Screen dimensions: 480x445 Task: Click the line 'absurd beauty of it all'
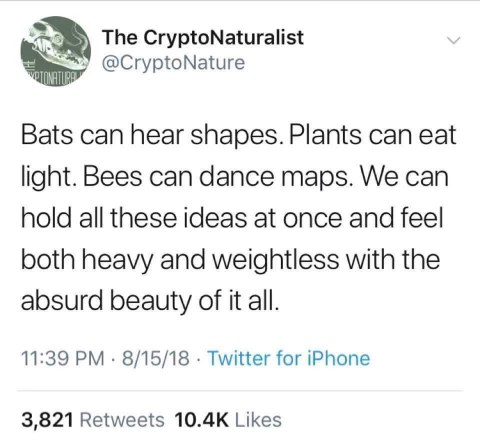[x=149, y=301]
